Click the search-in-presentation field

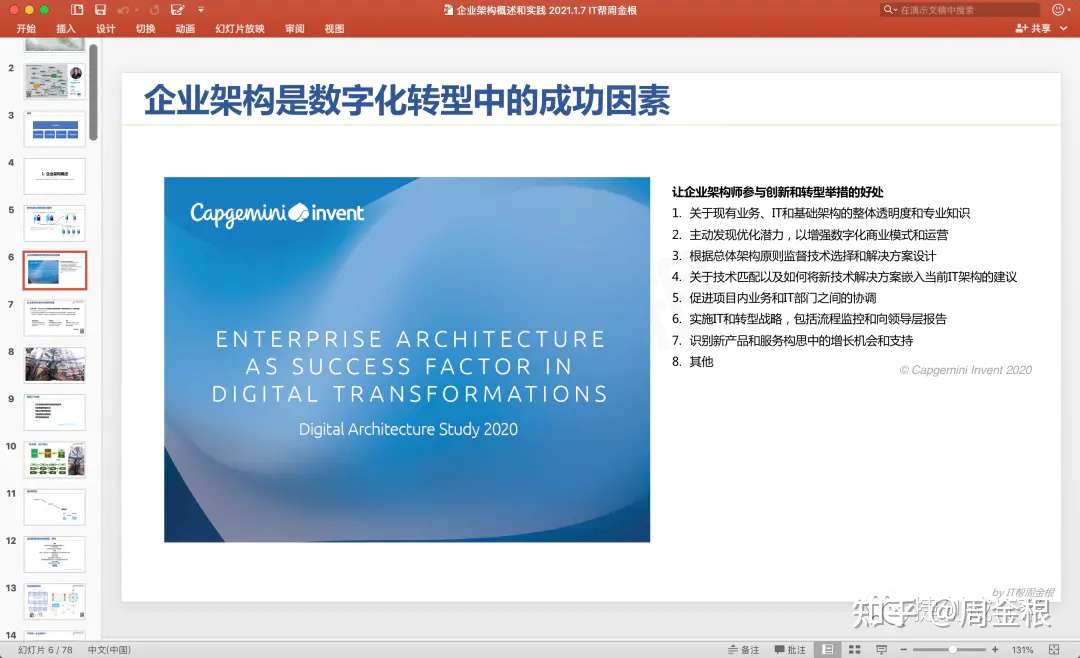click(x=960, y=10)
